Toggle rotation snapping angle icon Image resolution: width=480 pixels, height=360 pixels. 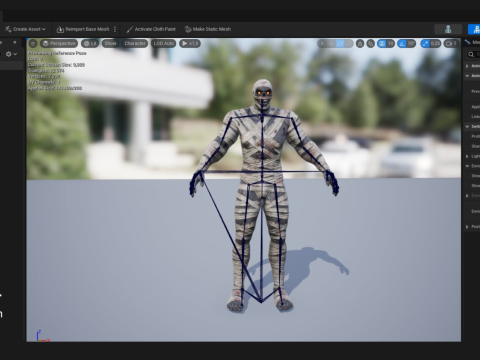coord(402,43)
